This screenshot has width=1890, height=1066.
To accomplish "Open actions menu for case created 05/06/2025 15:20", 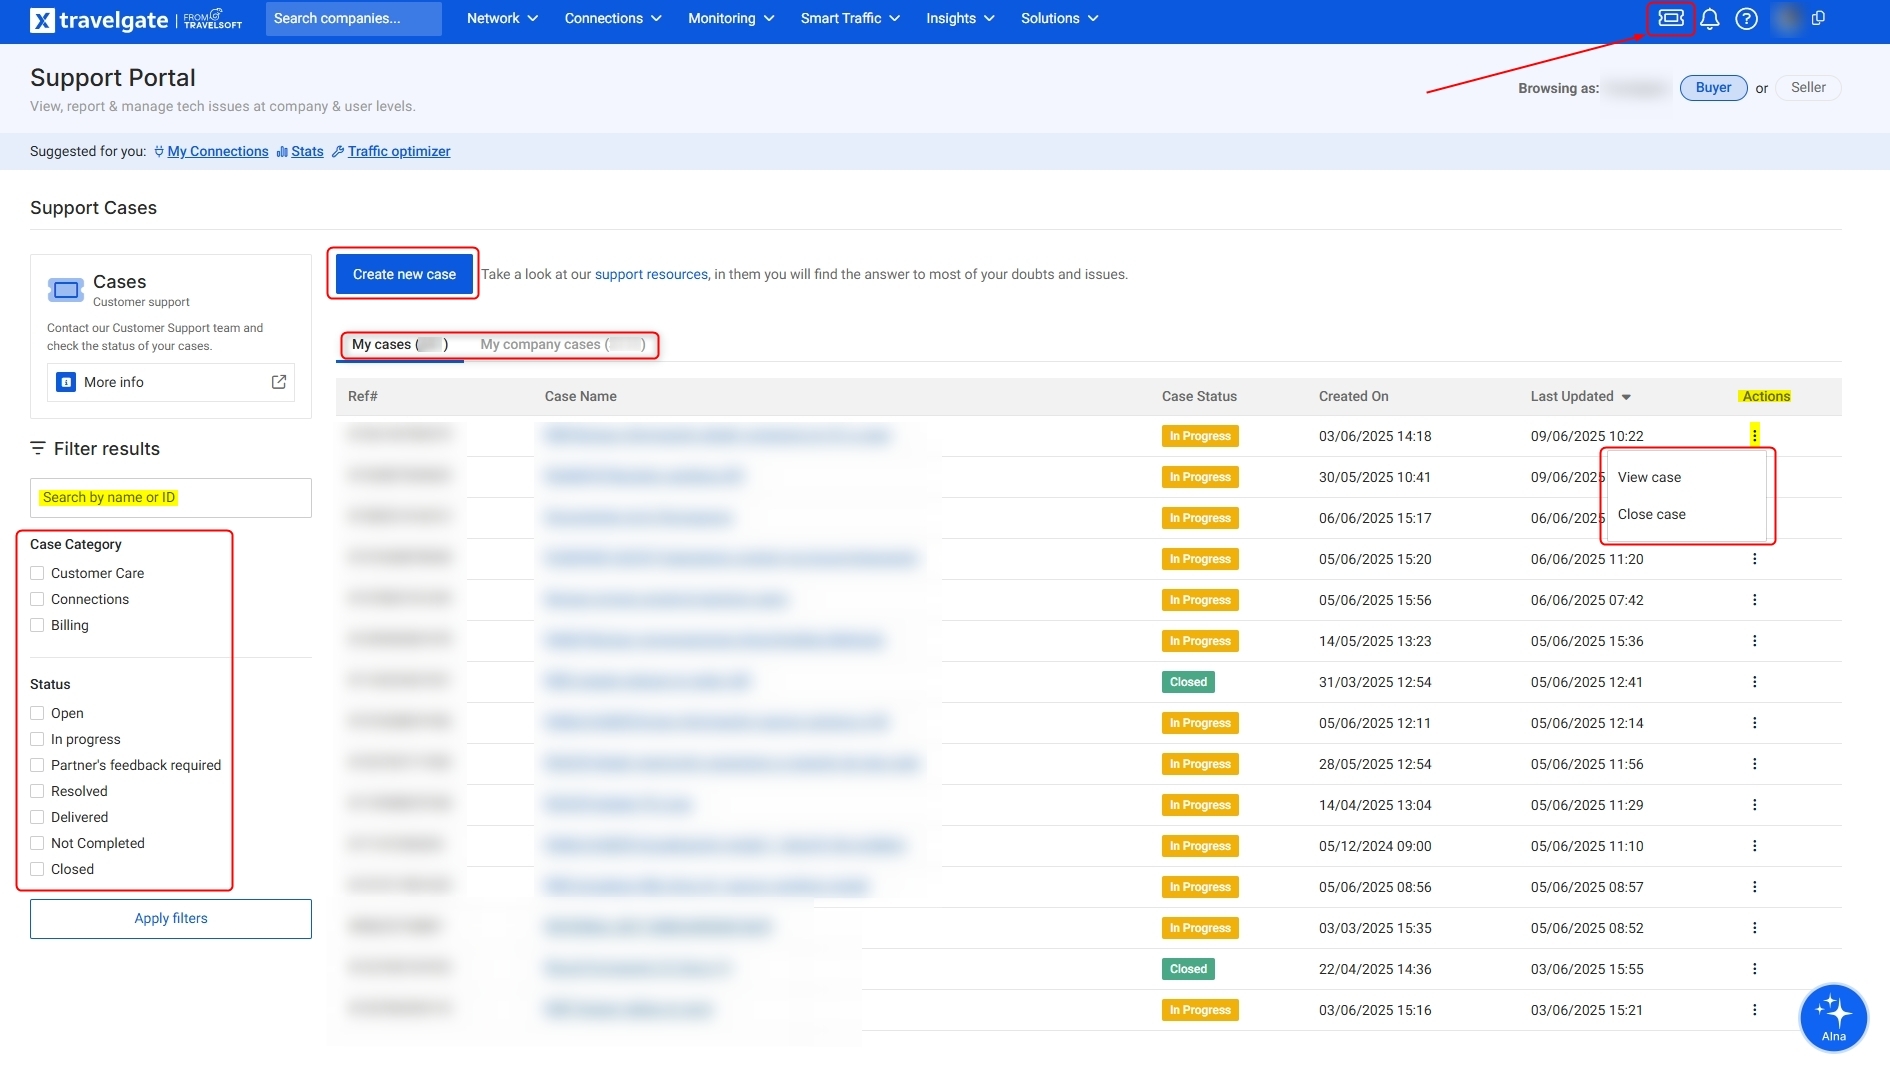I will tap(1754, 559).
